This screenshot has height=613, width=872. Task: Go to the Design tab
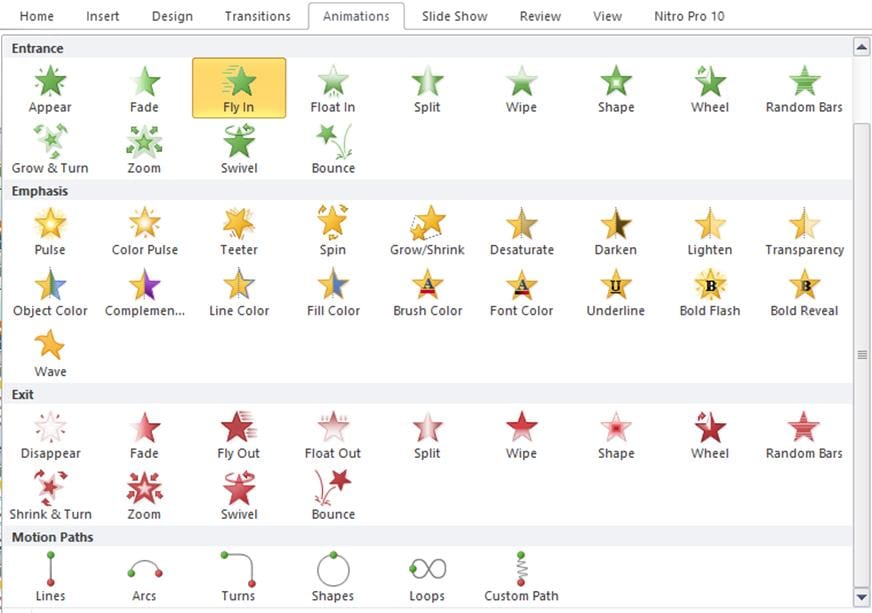point(172,16)
